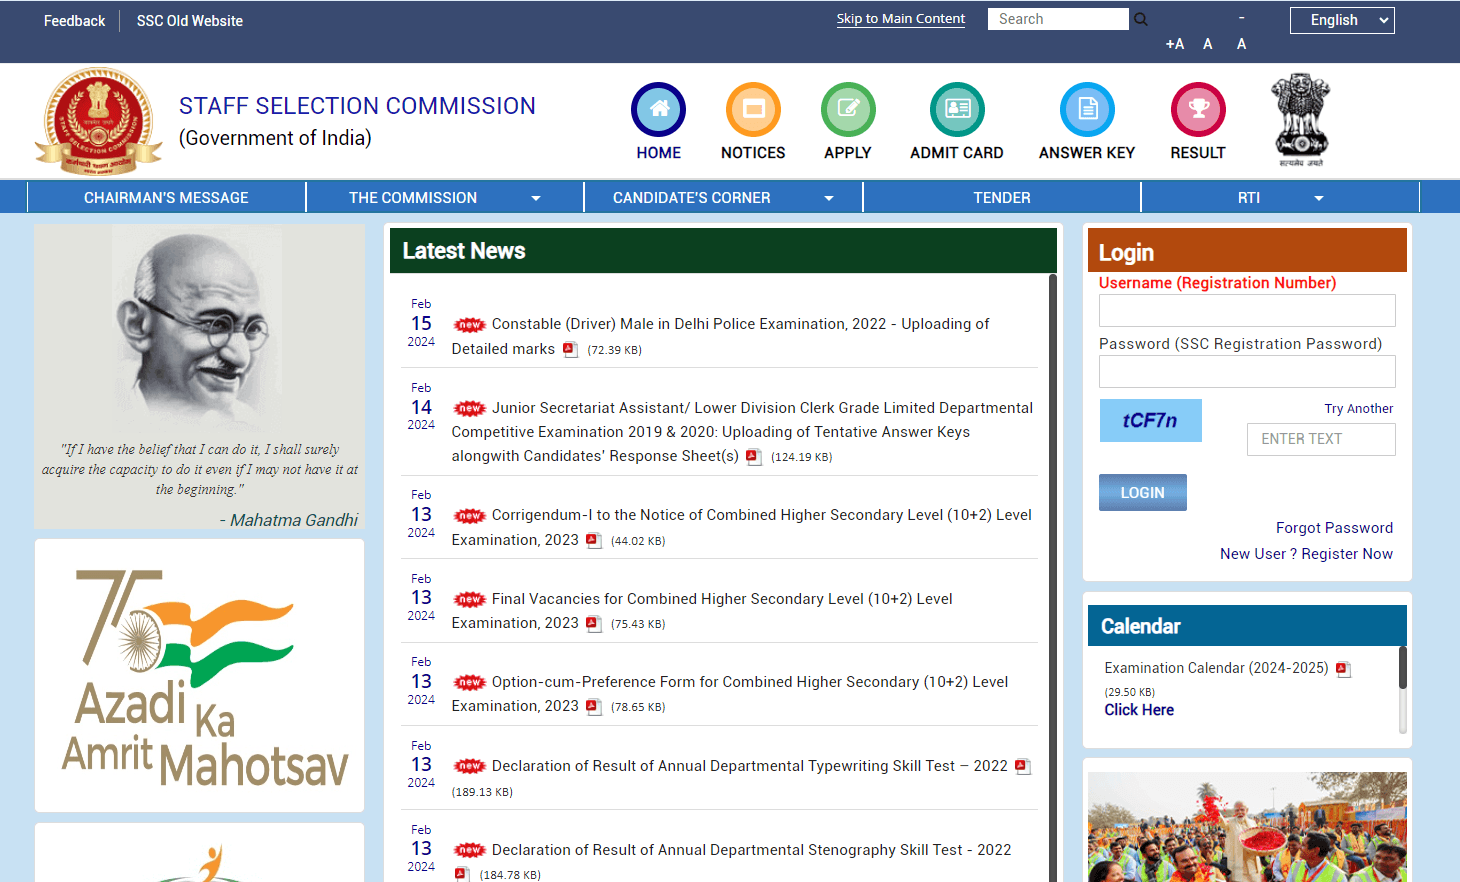The image size is (1460, 882).
Task: Click the Forgot Password link
Action: pyautogui.click(x=1334, y=528)
